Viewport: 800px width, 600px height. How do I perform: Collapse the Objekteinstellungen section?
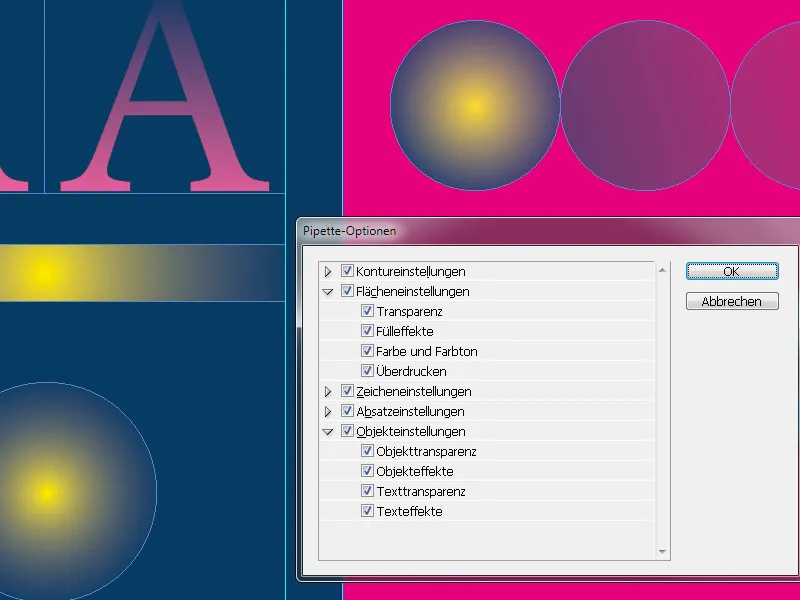[330, 431]
